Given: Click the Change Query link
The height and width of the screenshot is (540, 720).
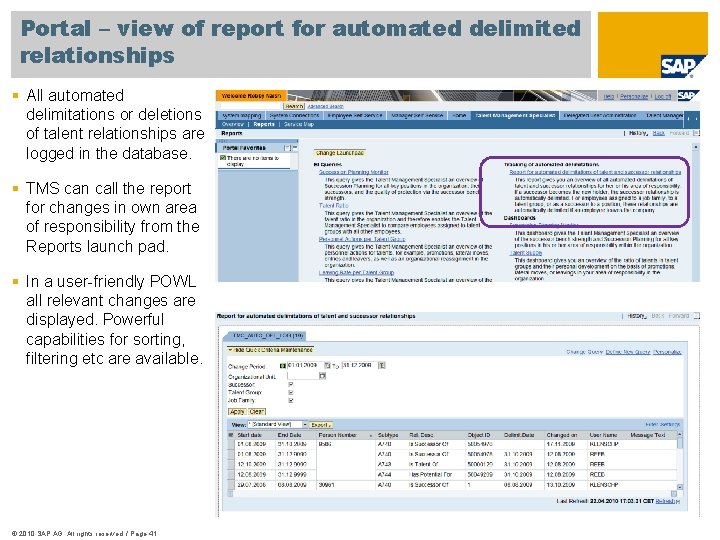Looking at the screenshot, I should point(585,352).
